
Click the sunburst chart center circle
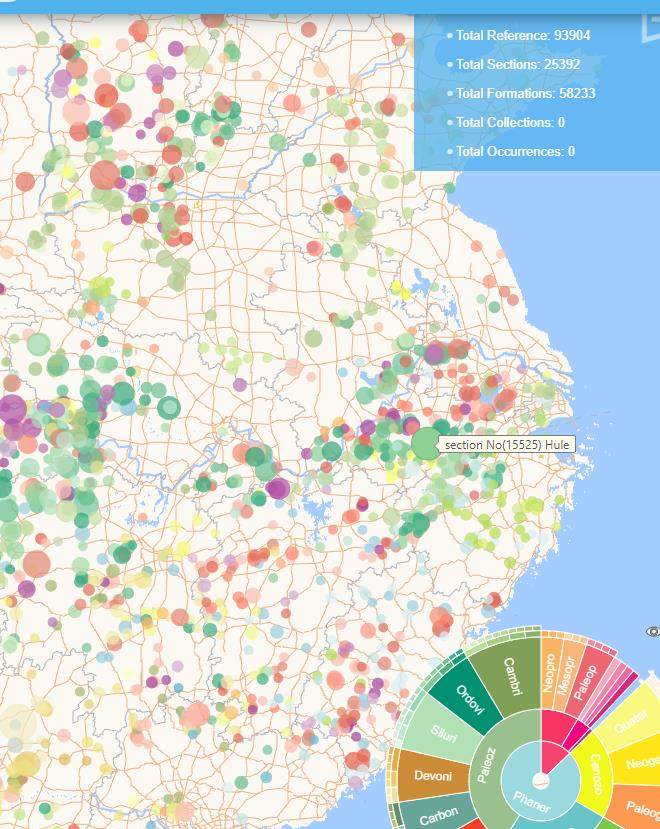[x=540, y=779]
